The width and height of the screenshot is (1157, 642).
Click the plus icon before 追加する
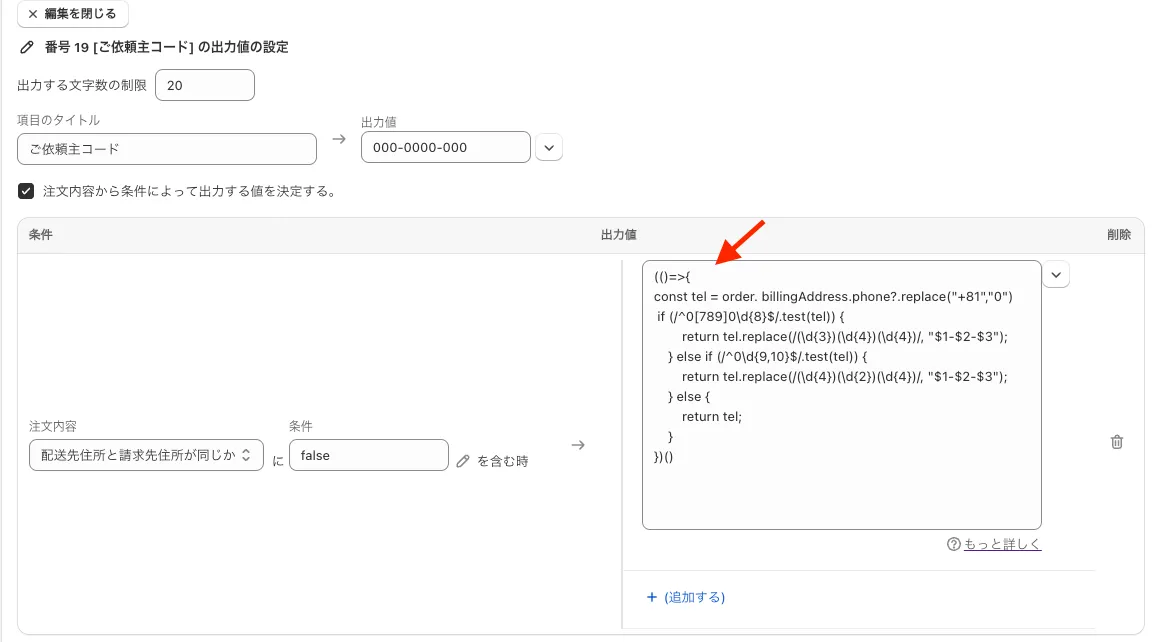[652, 597]
